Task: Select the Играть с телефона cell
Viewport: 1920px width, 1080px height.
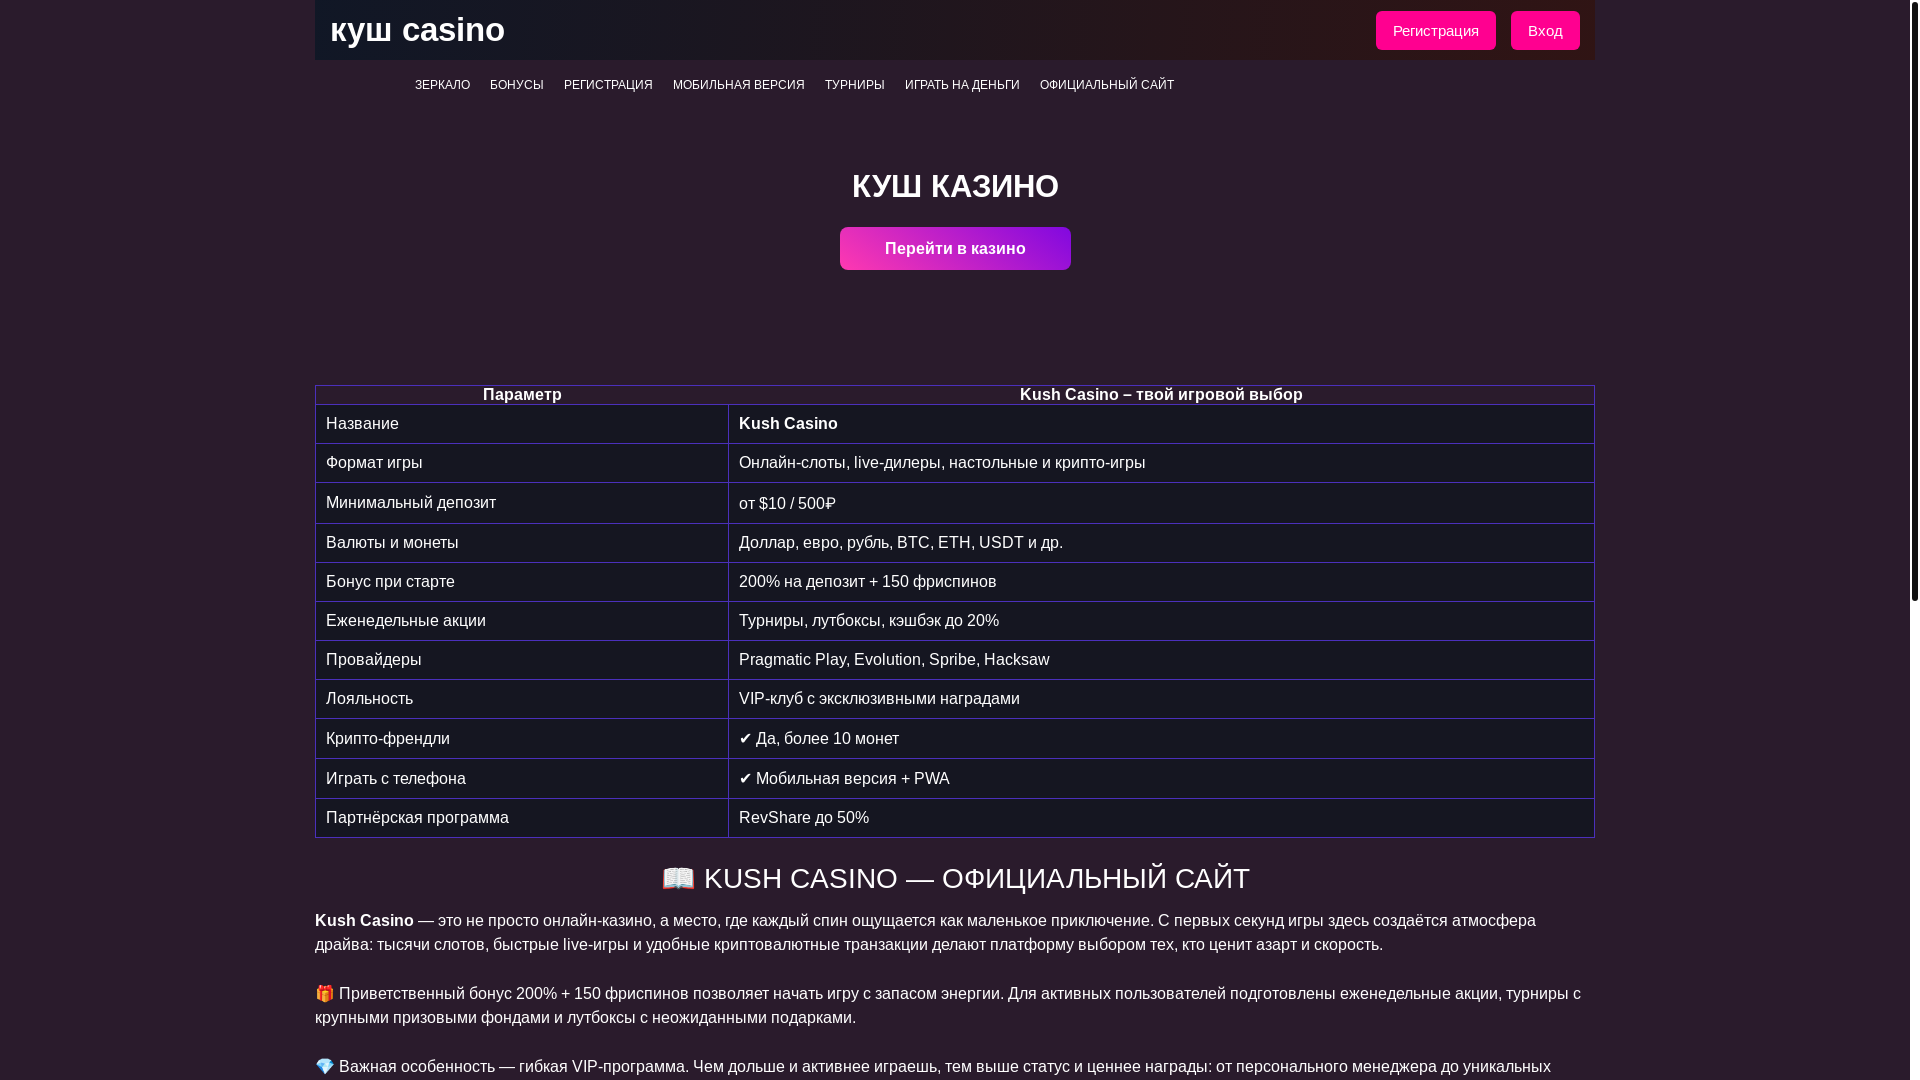Action: [x=522, y=779]
